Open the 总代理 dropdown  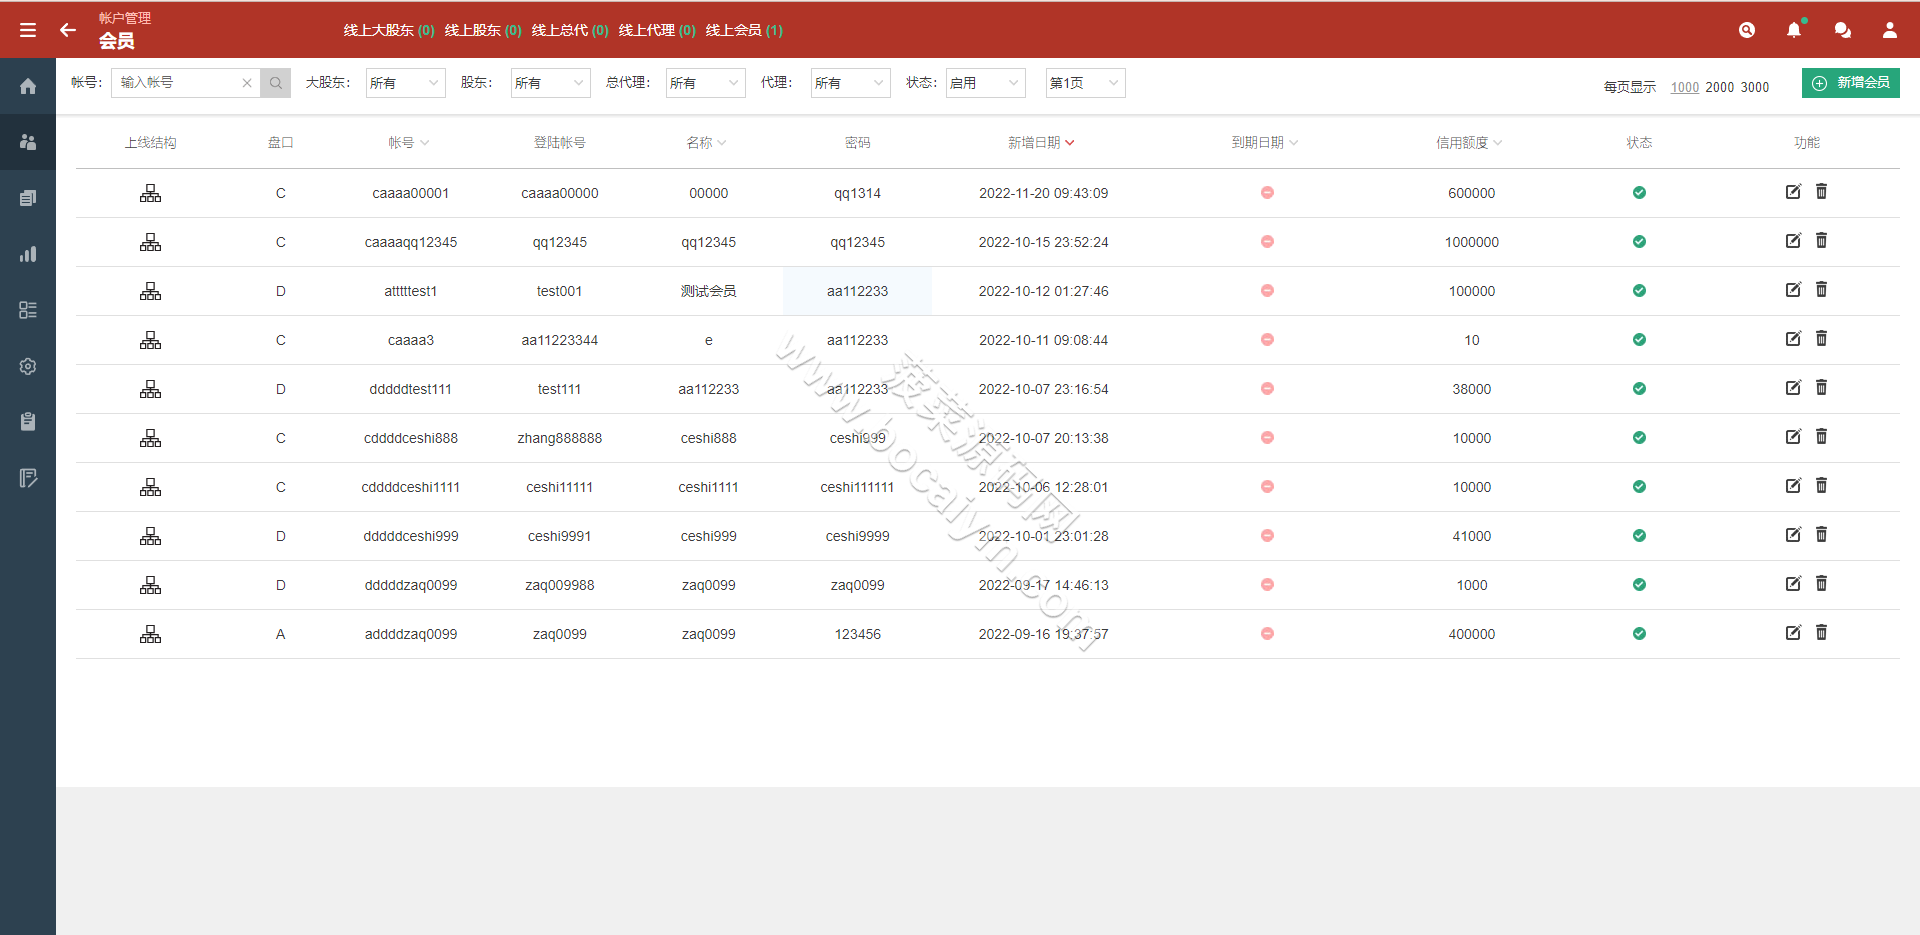(x=705, y=83)
